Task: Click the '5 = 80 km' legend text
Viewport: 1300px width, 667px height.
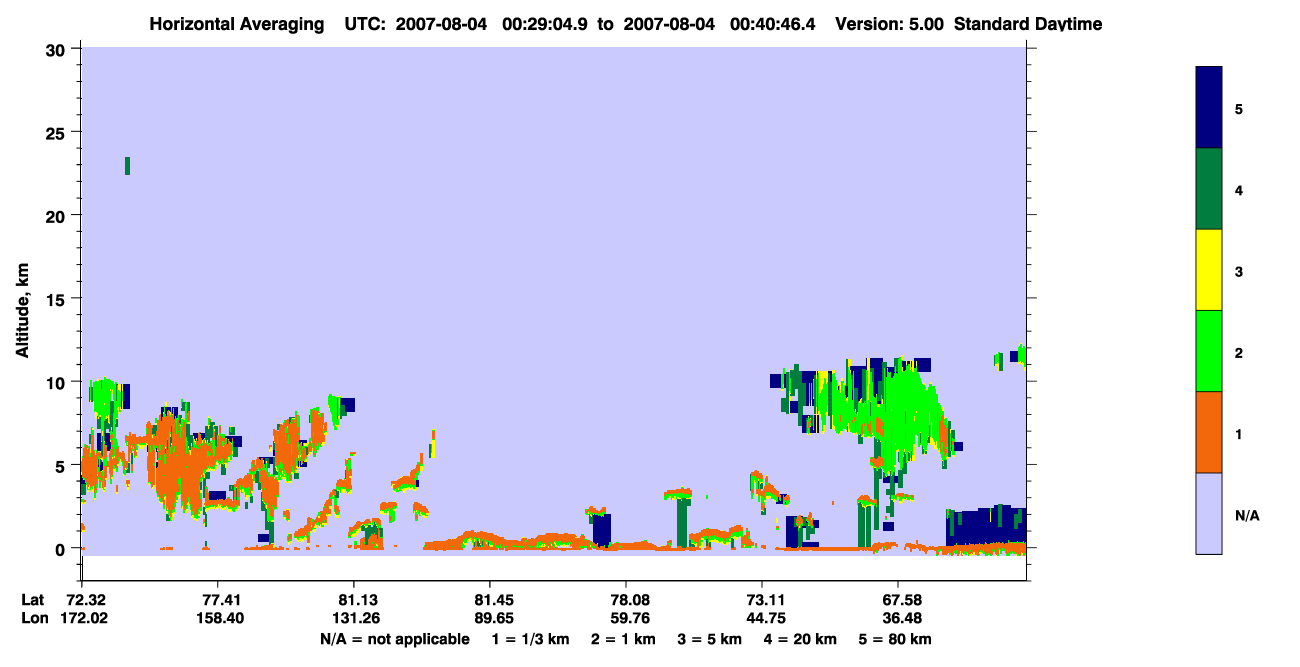Action: (895, 639)
